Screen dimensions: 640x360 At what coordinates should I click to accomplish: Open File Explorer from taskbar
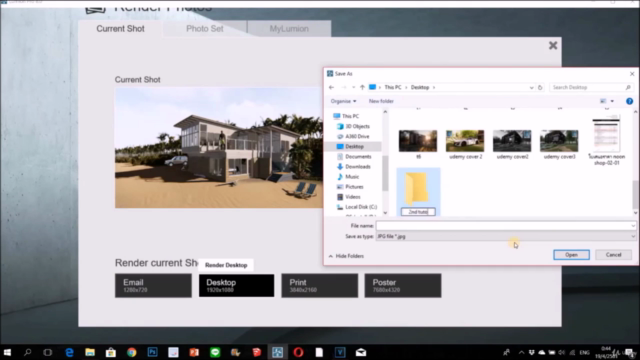(x=90, y=352)
